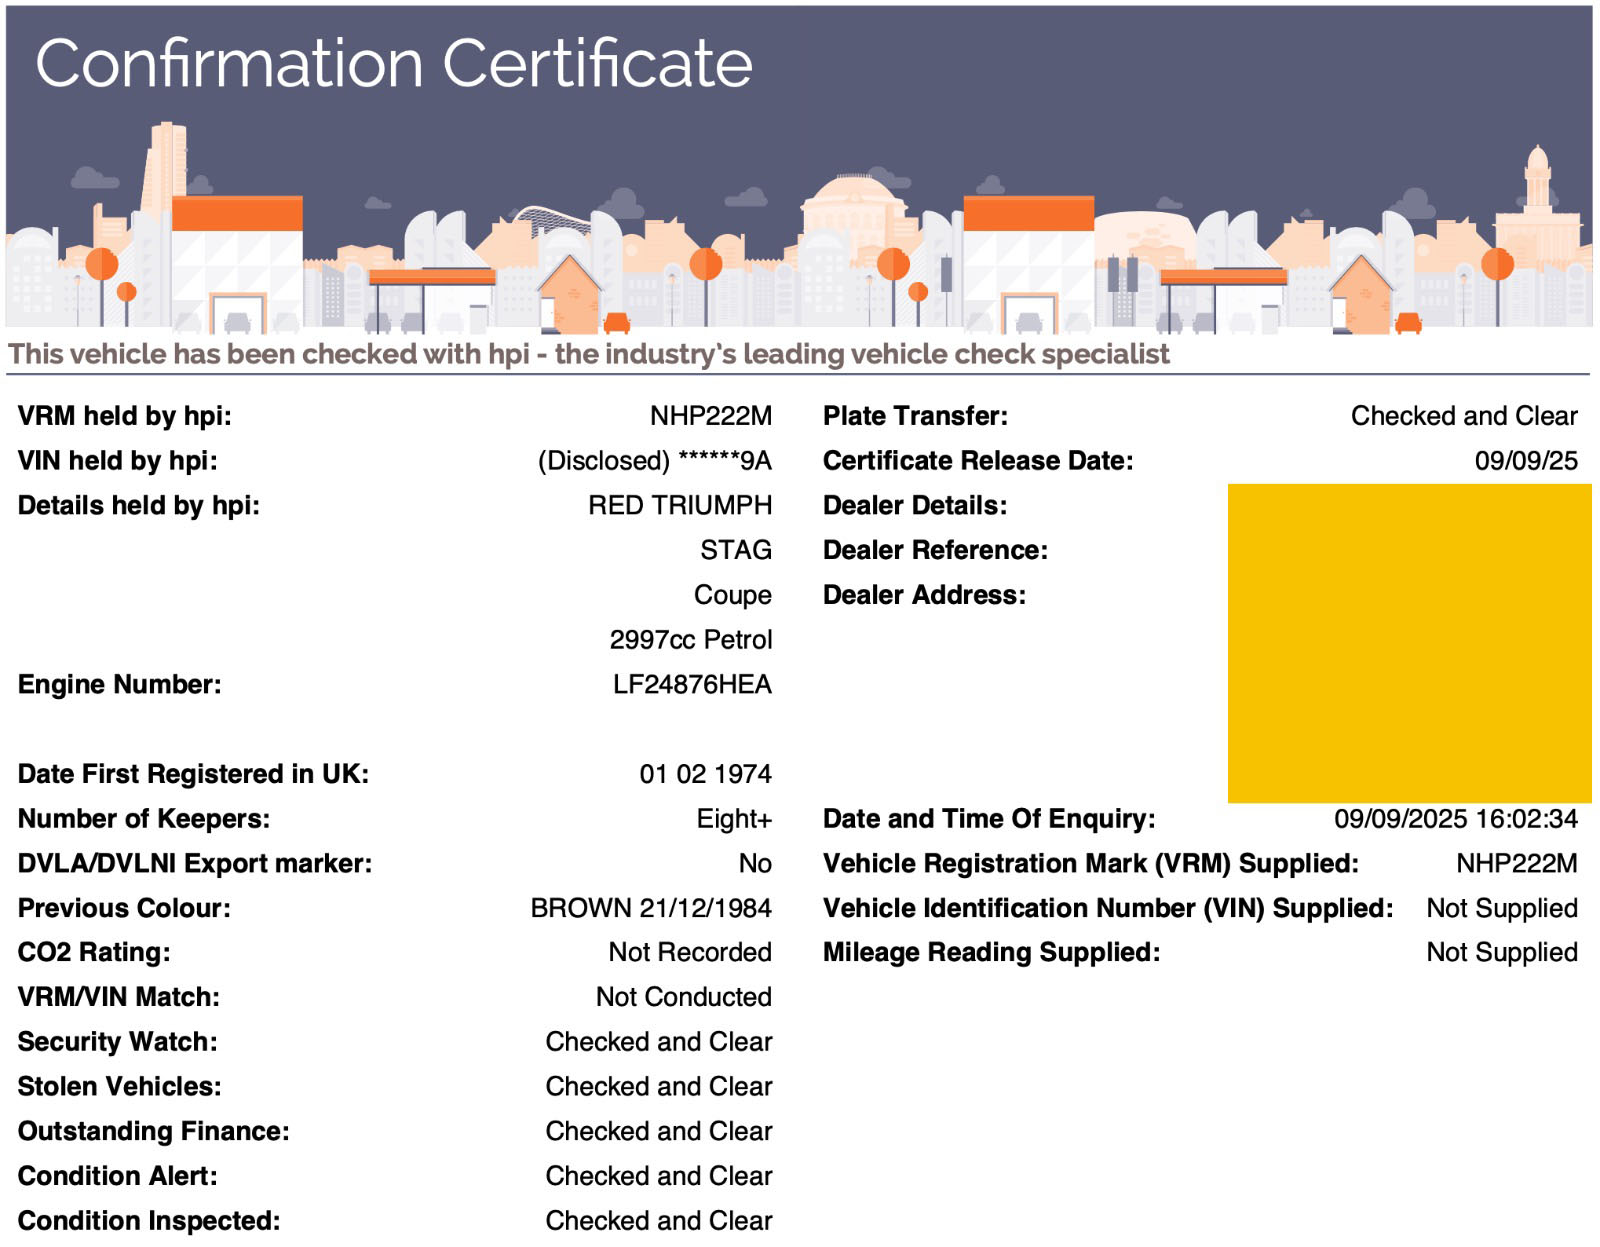This screenshot has width=1600, height=1247.
Task: Click the 'STAG' model text
Action: [x=736, y=550]
